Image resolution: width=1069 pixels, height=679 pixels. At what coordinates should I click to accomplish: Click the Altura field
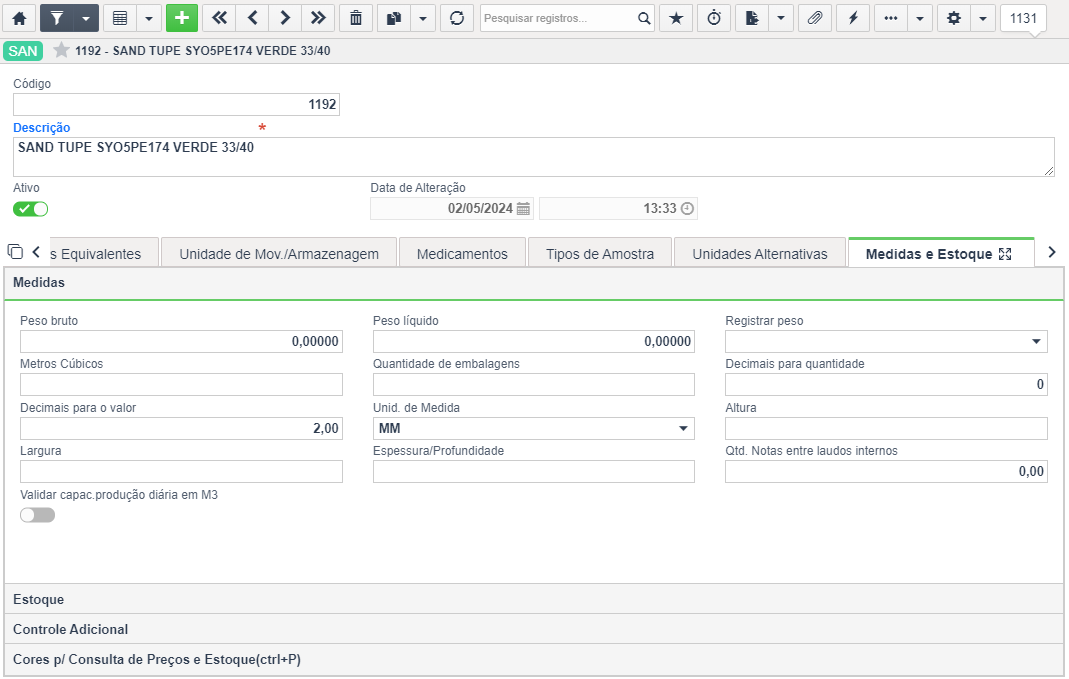pyautogui.click(x=886, y=428)
